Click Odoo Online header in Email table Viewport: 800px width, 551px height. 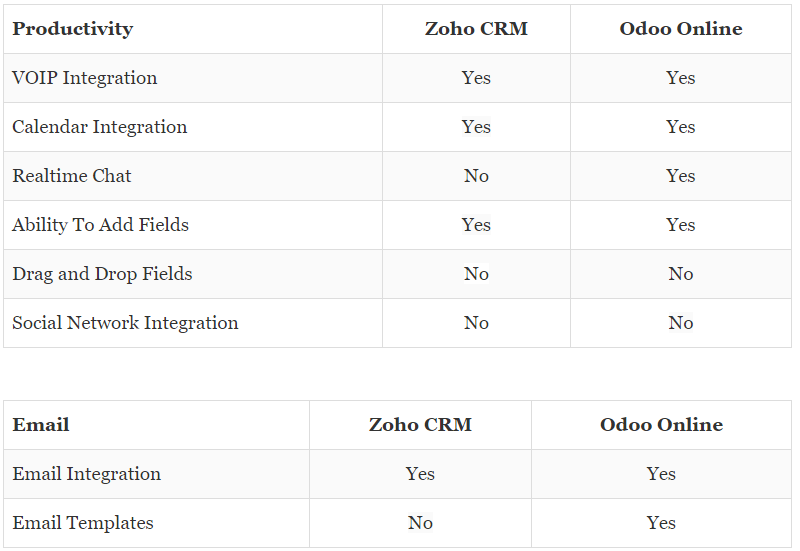(x=661, y=425)
